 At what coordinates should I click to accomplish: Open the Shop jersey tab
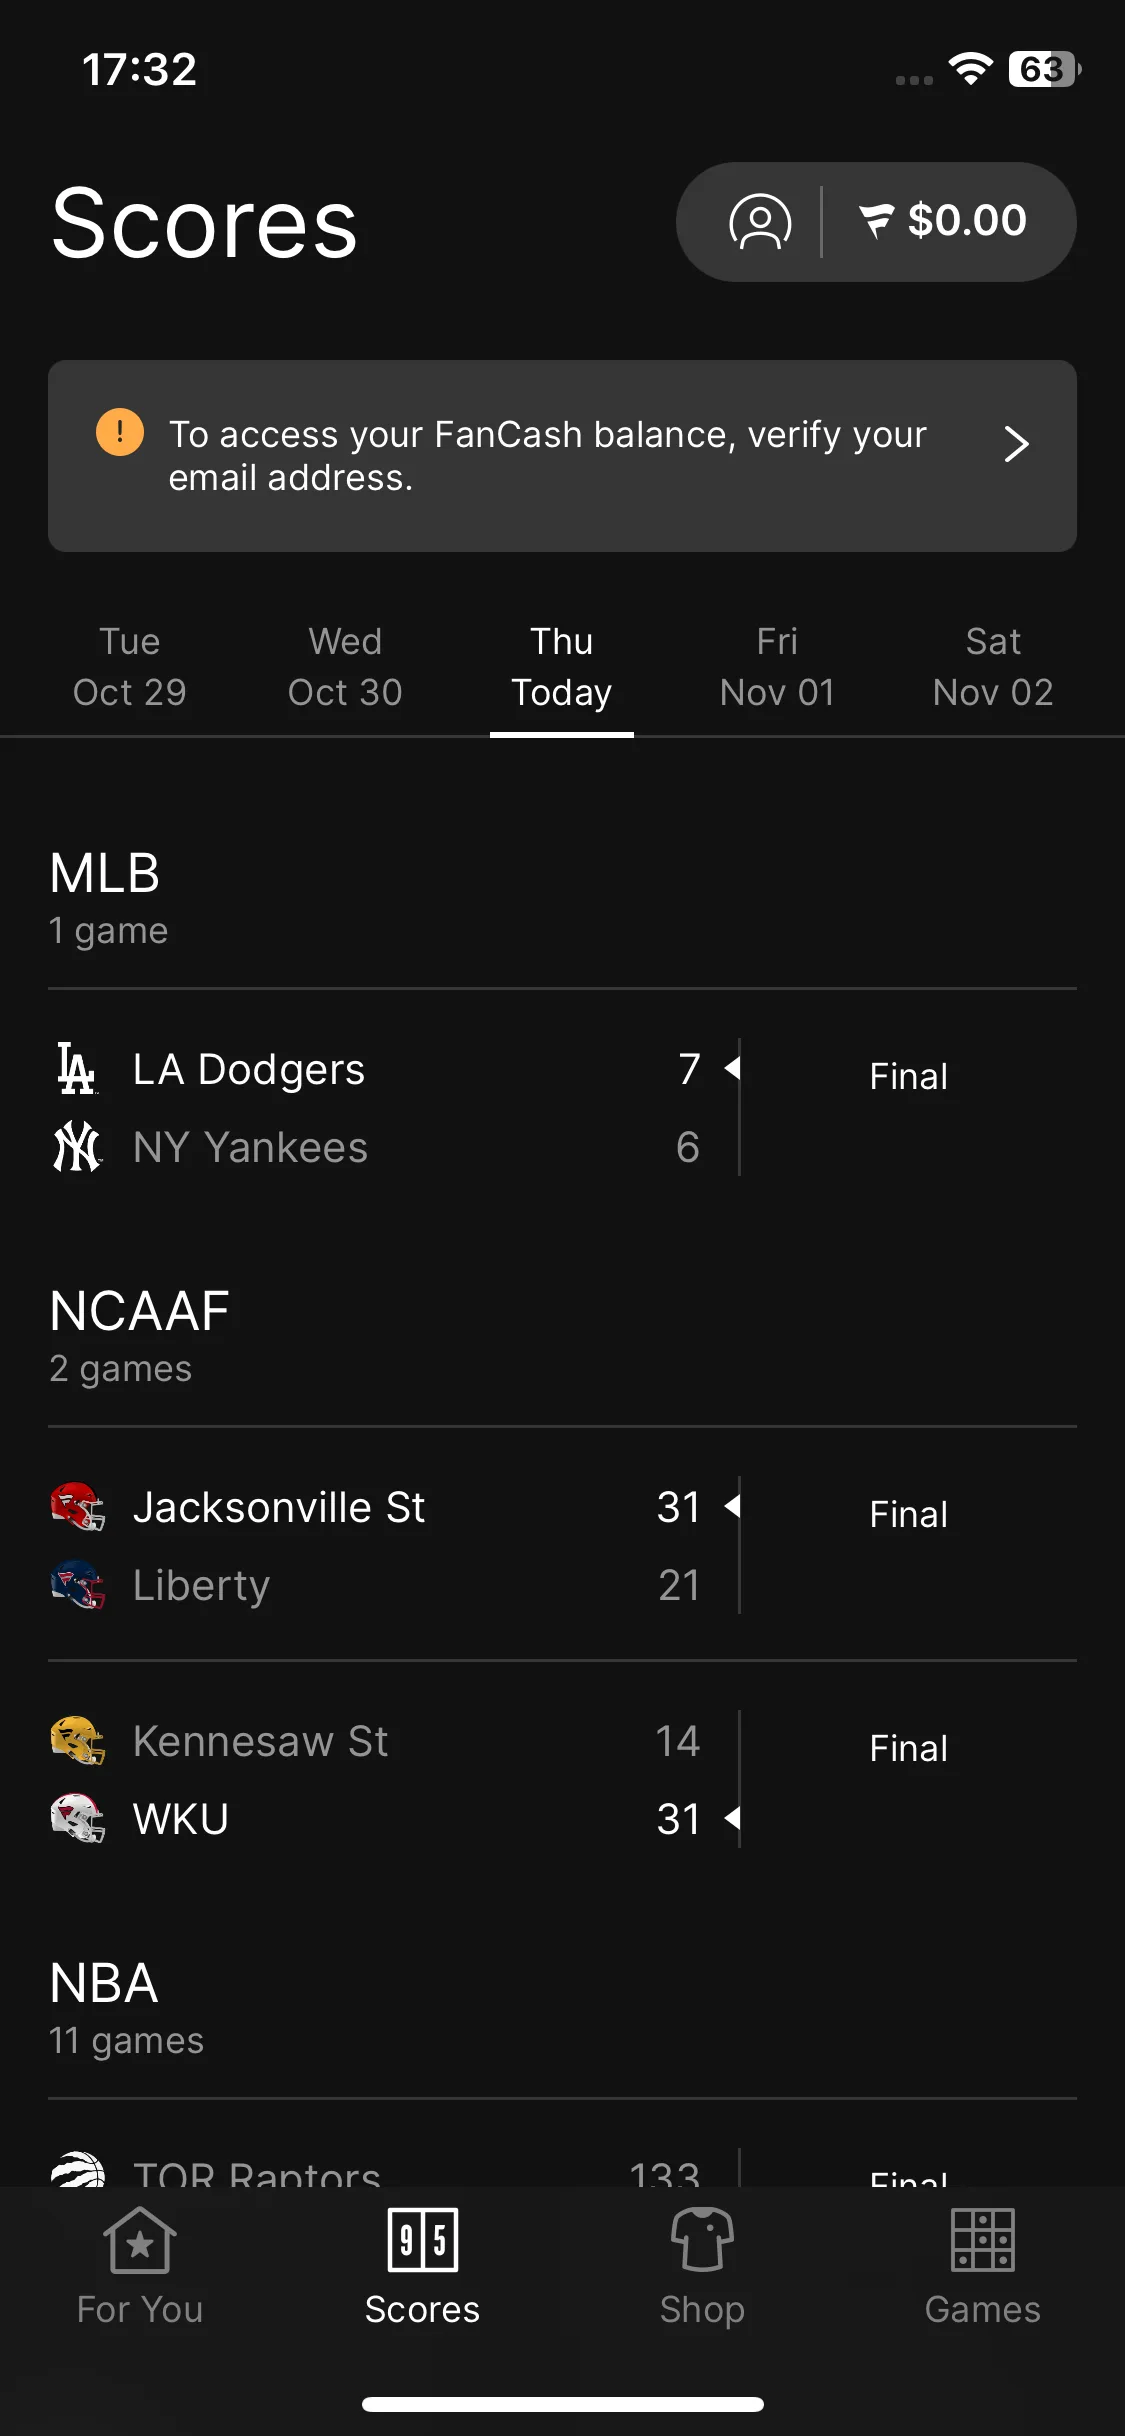pyautogui.click(x=702, y=2267)
